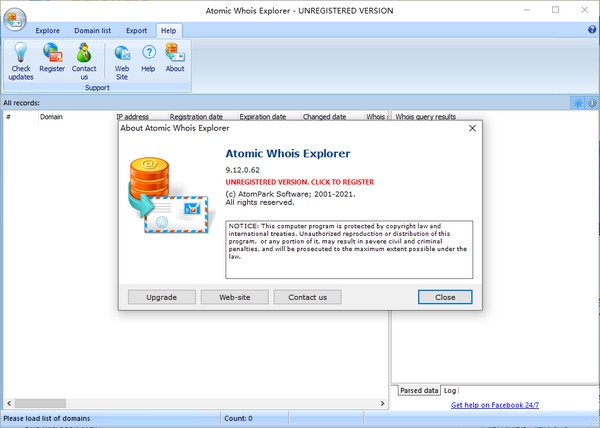Open the Domain list ribbon tab
Viewport: 600px width, 428px height.
(x=93, y=31)
